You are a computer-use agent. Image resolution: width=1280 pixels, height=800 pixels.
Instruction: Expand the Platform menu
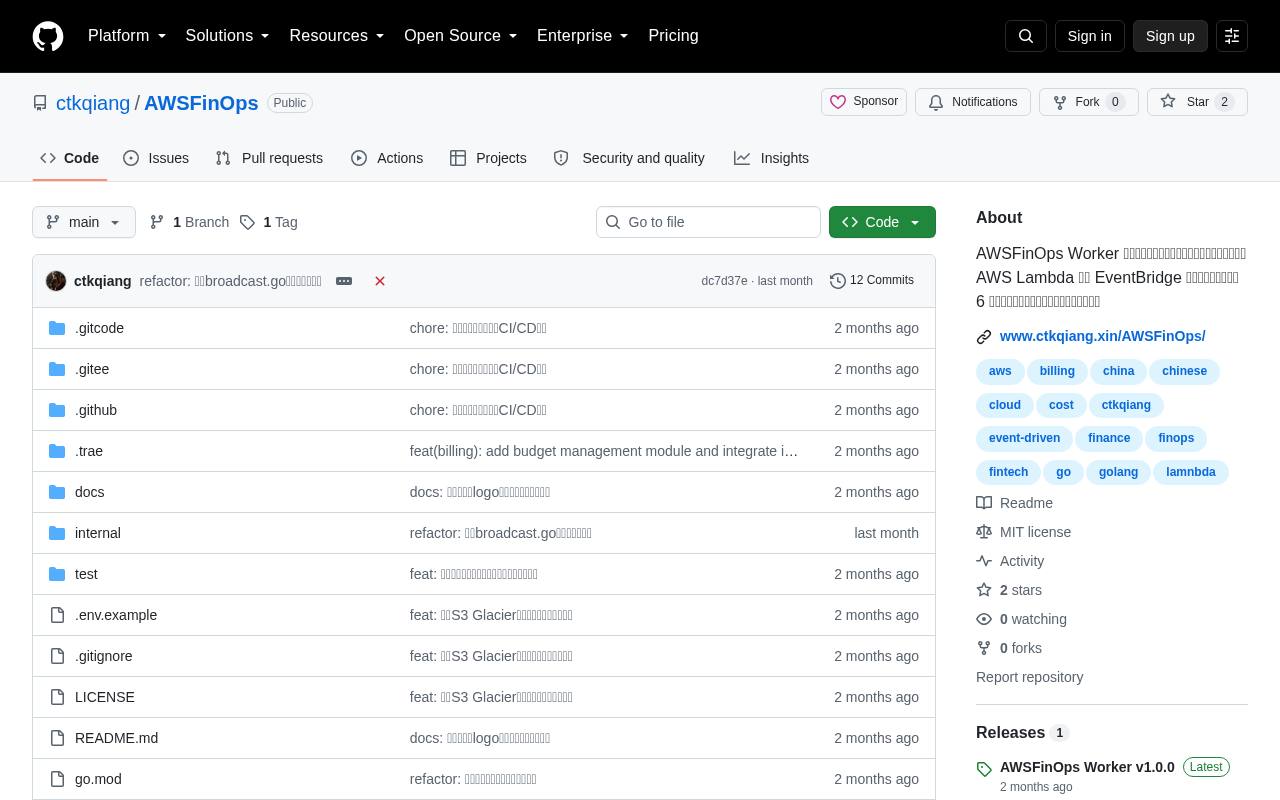(x=127, y=36)
